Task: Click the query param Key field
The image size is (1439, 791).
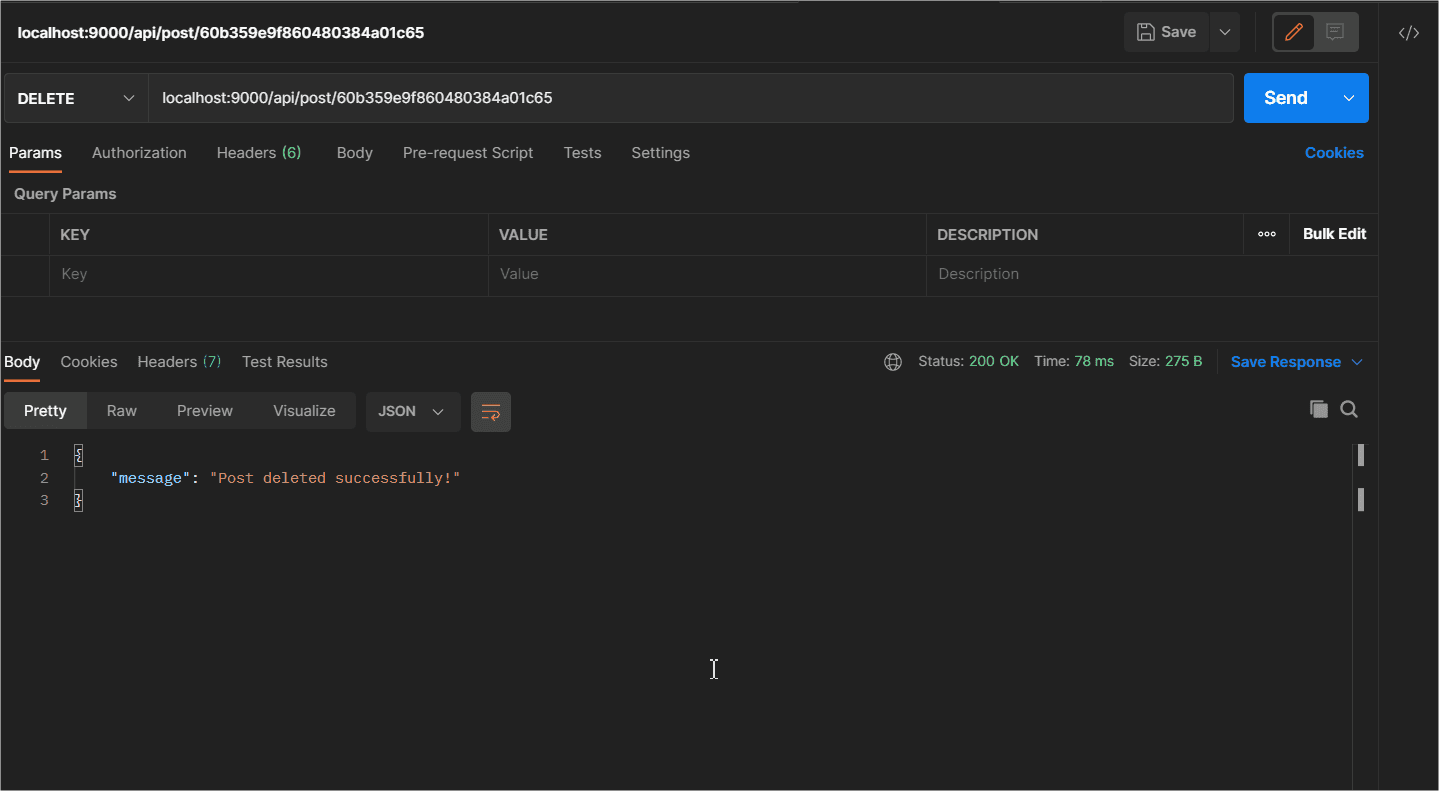Action: 268,274
